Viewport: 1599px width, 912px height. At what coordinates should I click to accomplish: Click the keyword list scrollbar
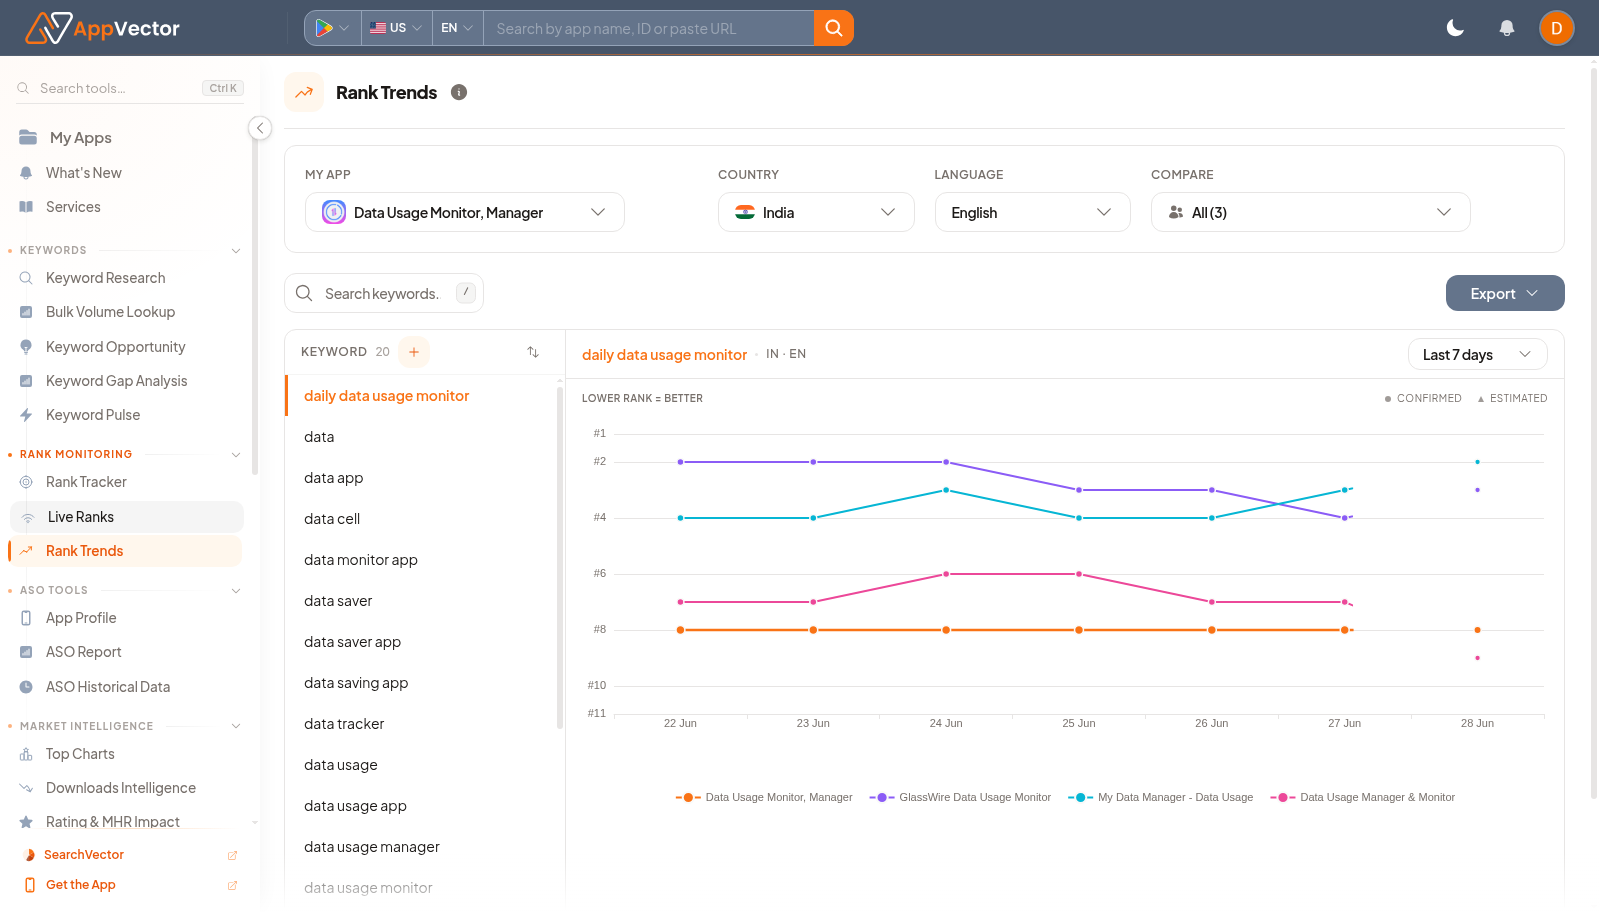(x=560, y=558)
